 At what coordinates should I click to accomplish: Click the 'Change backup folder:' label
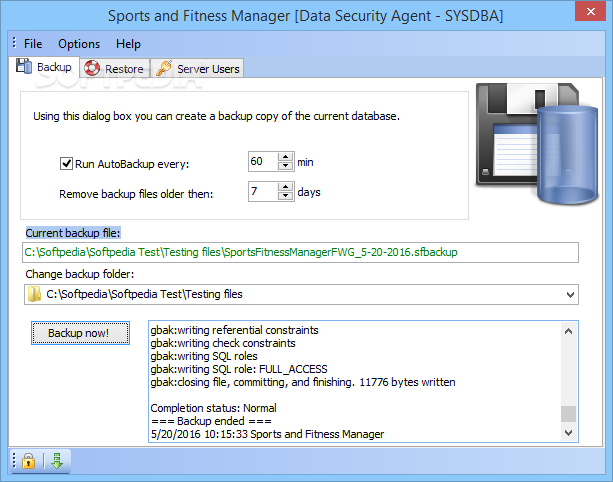[x=80, y=274]
